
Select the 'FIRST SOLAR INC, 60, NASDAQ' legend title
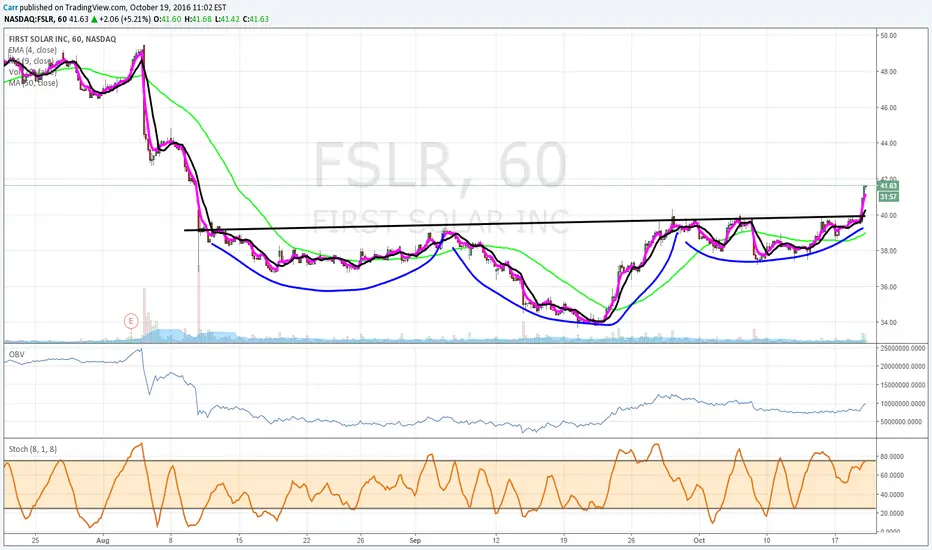pos(62,39)
